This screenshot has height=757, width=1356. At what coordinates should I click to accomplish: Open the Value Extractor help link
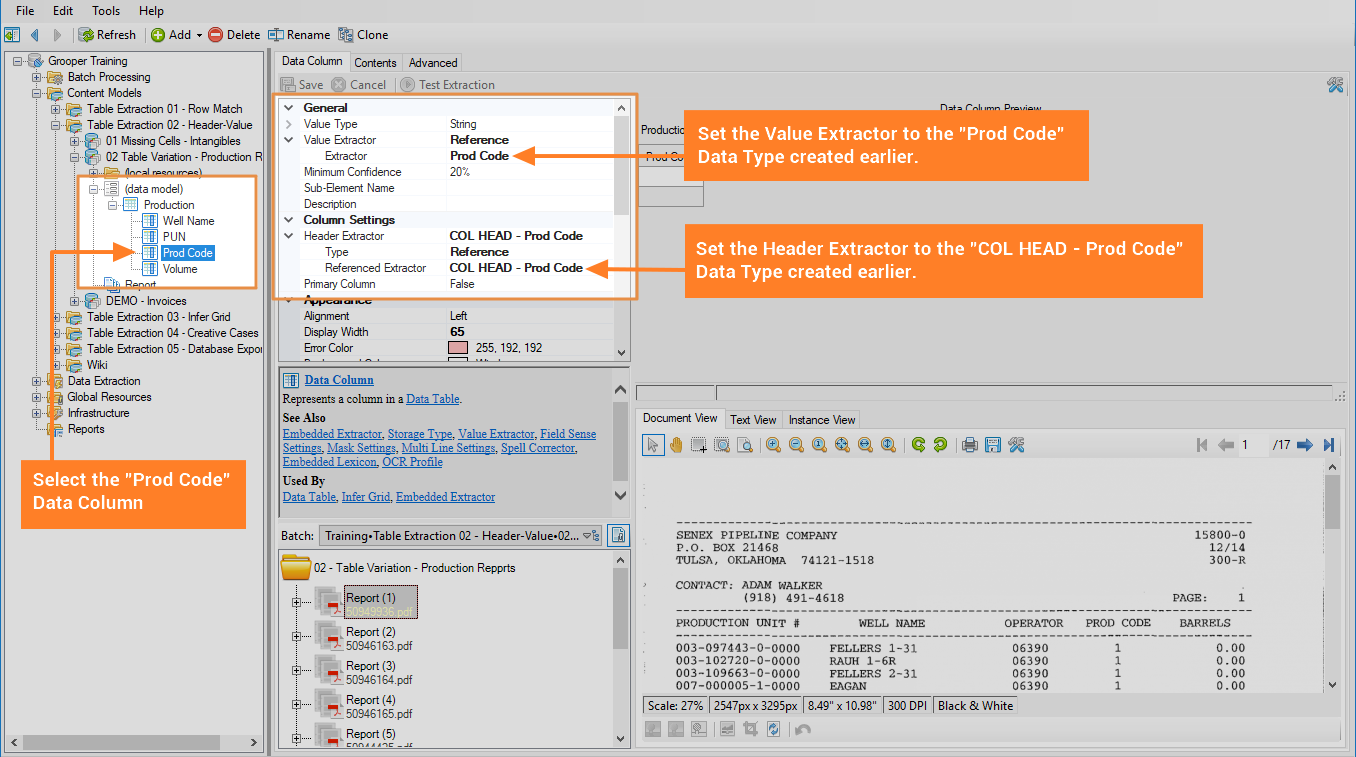496,434
